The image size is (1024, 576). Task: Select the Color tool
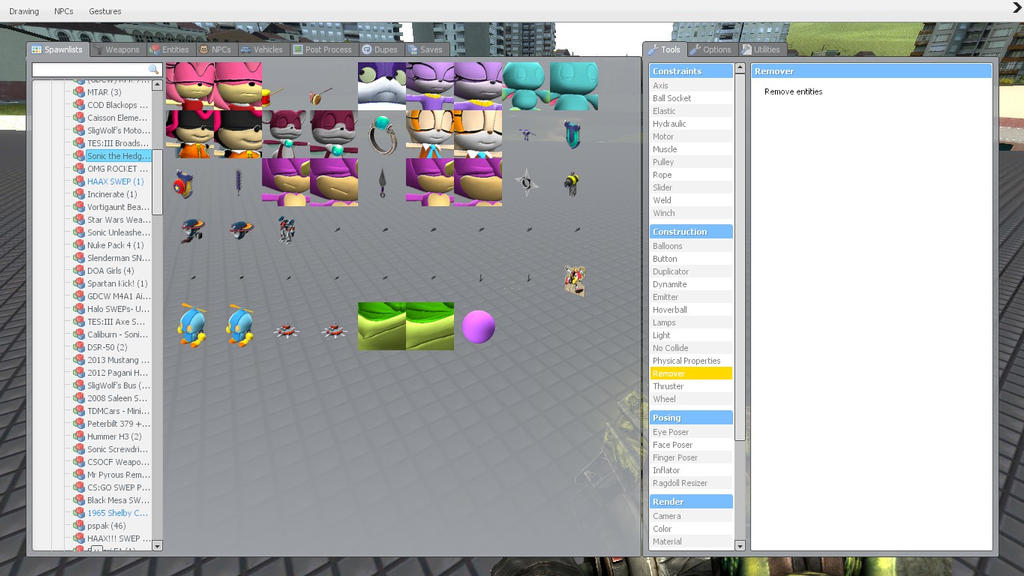pyautogui.click(x=691, y=529)
